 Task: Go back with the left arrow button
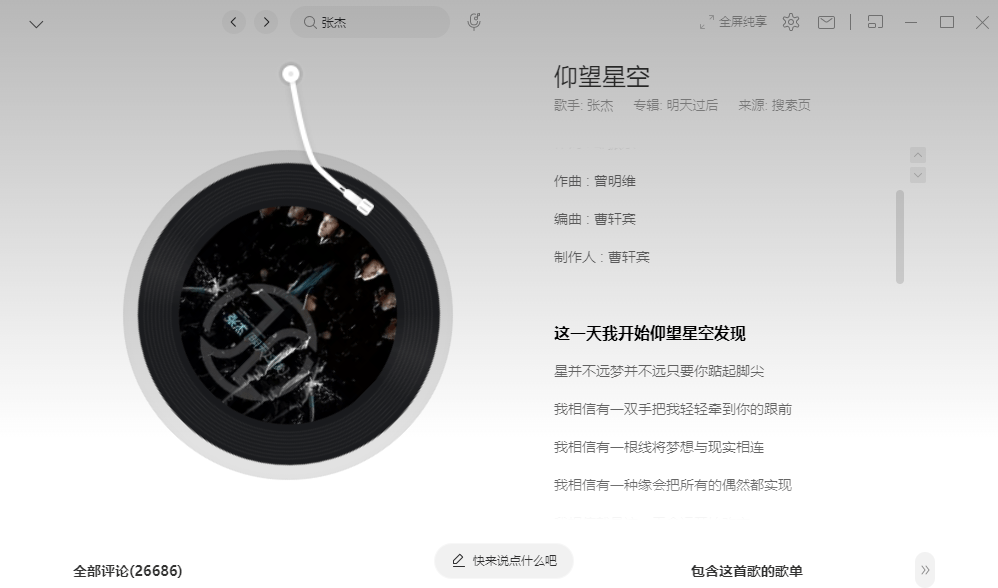pos(234,22)
